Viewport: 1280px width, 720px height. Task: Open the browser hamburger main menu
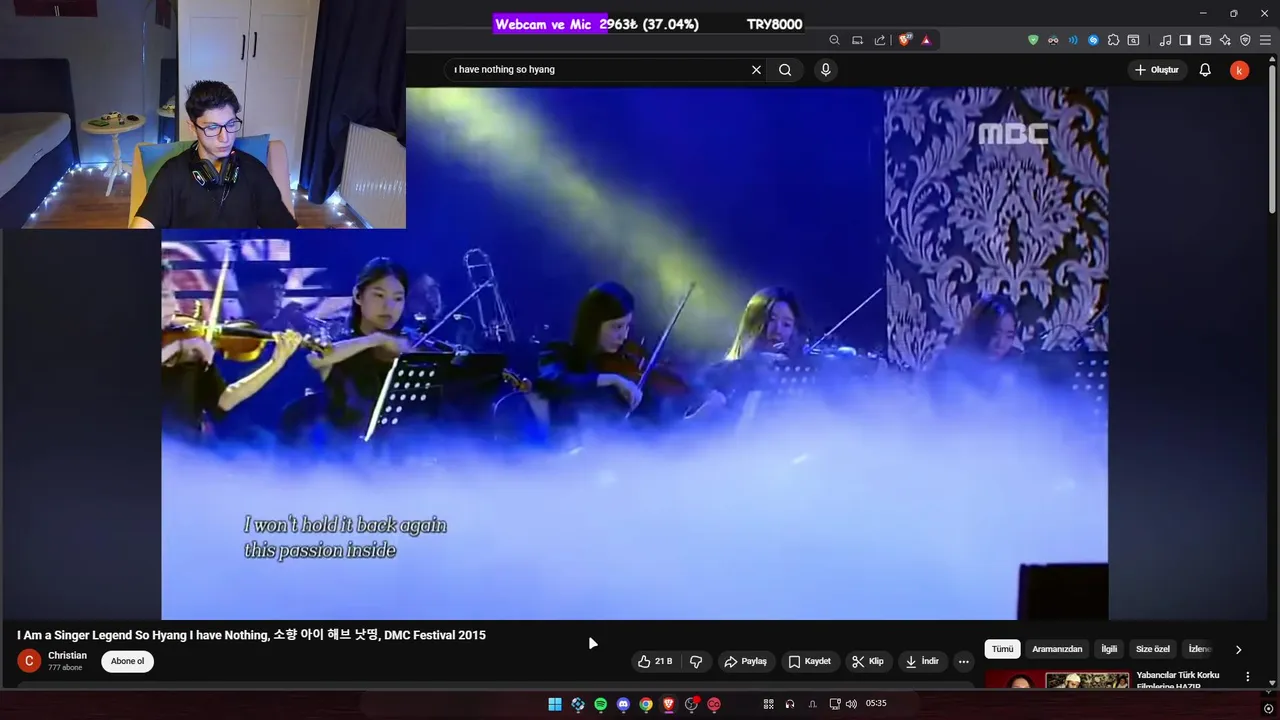click(x=1265, y=40)
